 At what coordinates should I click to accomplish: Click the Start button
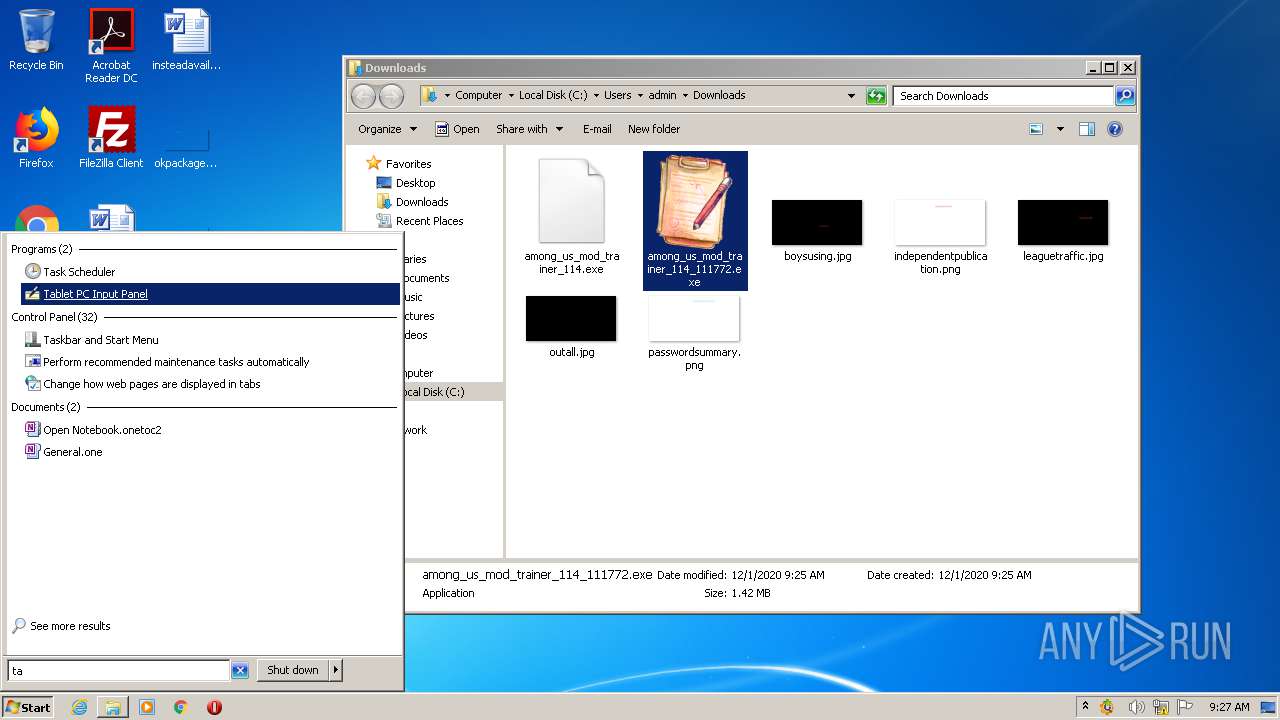(28, 707)
